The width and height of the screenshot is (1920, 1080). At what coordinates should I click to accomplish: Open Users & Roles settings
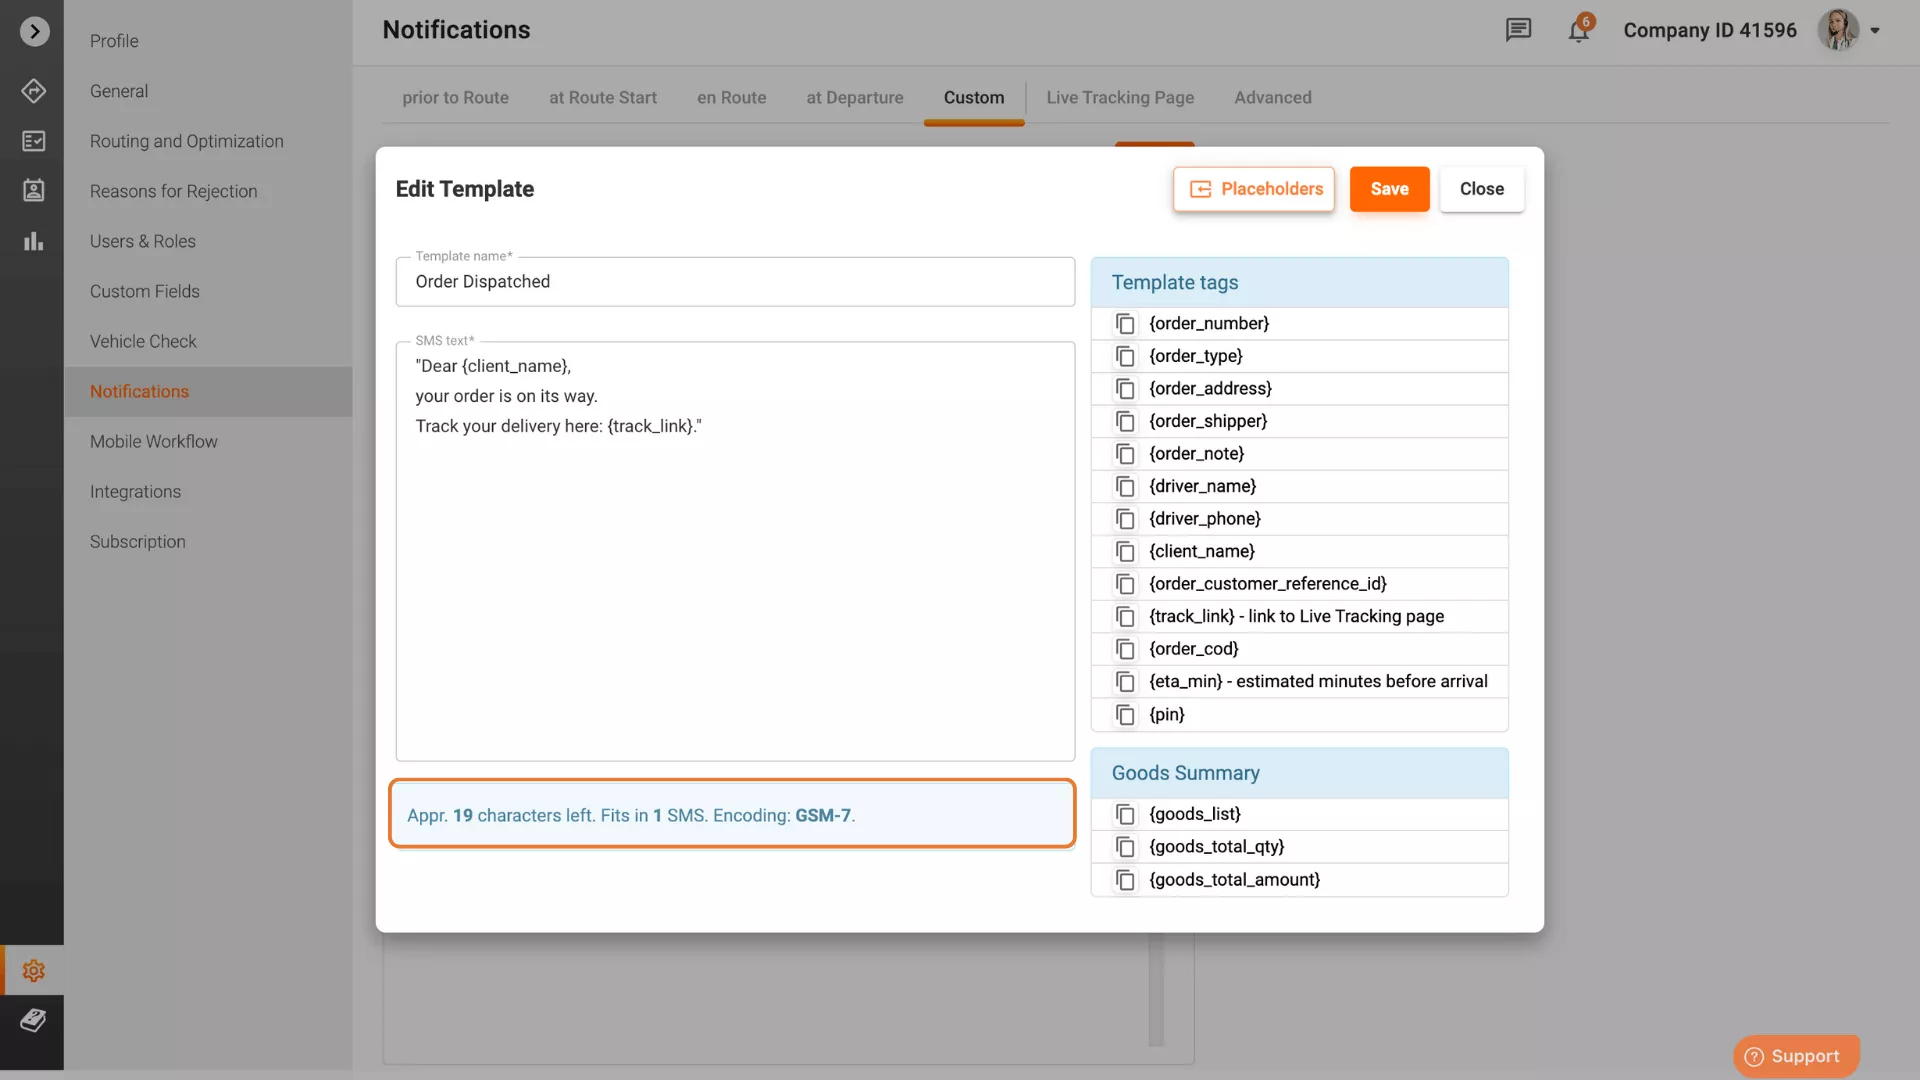click(143, 241)
